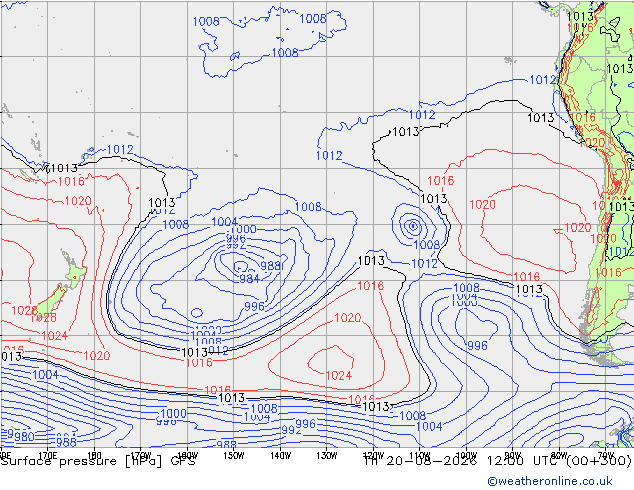This screenshot has height=490, width=634.
Task: Click the '12:00 UTC (00+300)' forecast time text
Action: coord(559,461)
